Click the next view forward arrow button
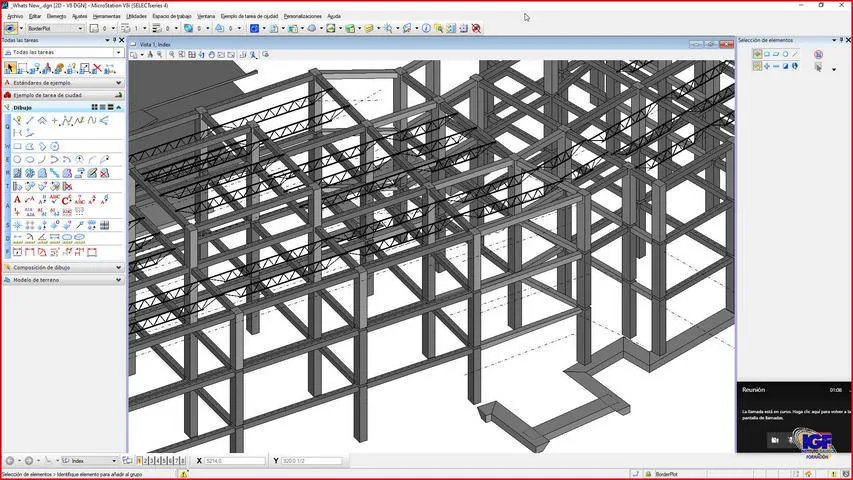Screen dimensions: 853x480 pos(29,461)
